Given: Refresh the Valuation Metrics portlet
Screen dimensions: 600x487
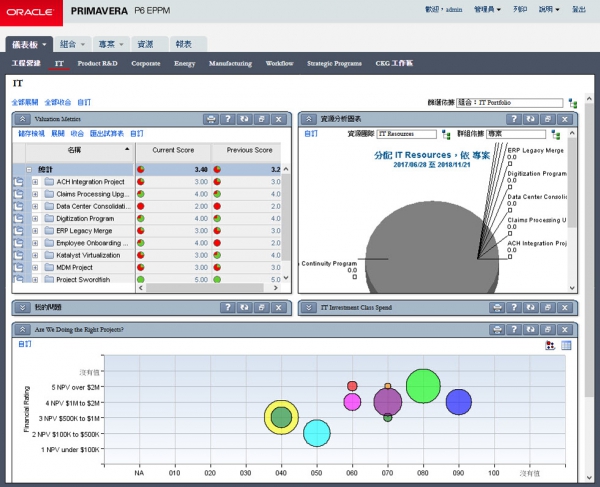Looking at the screenshot, I should point(245,119).
